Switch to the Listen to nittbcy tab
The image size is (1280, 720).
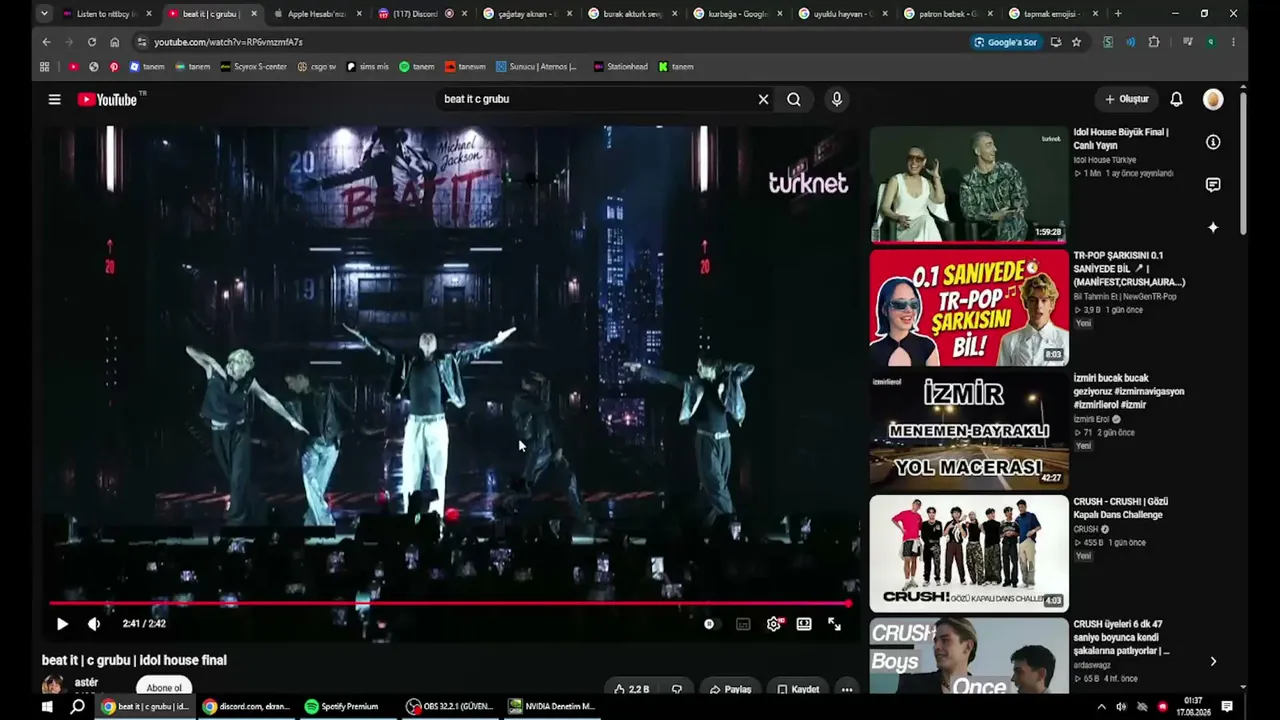coord(106,14)
